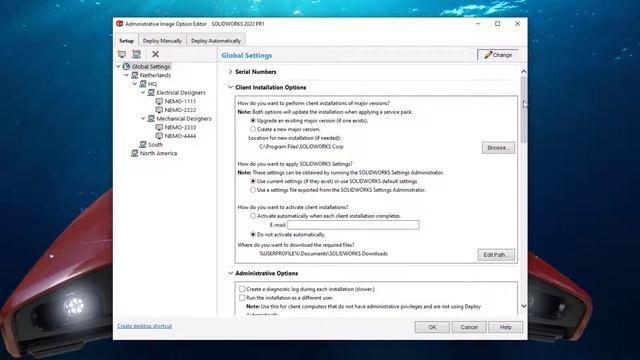Select Use current settings option

[x=253, y=181]
